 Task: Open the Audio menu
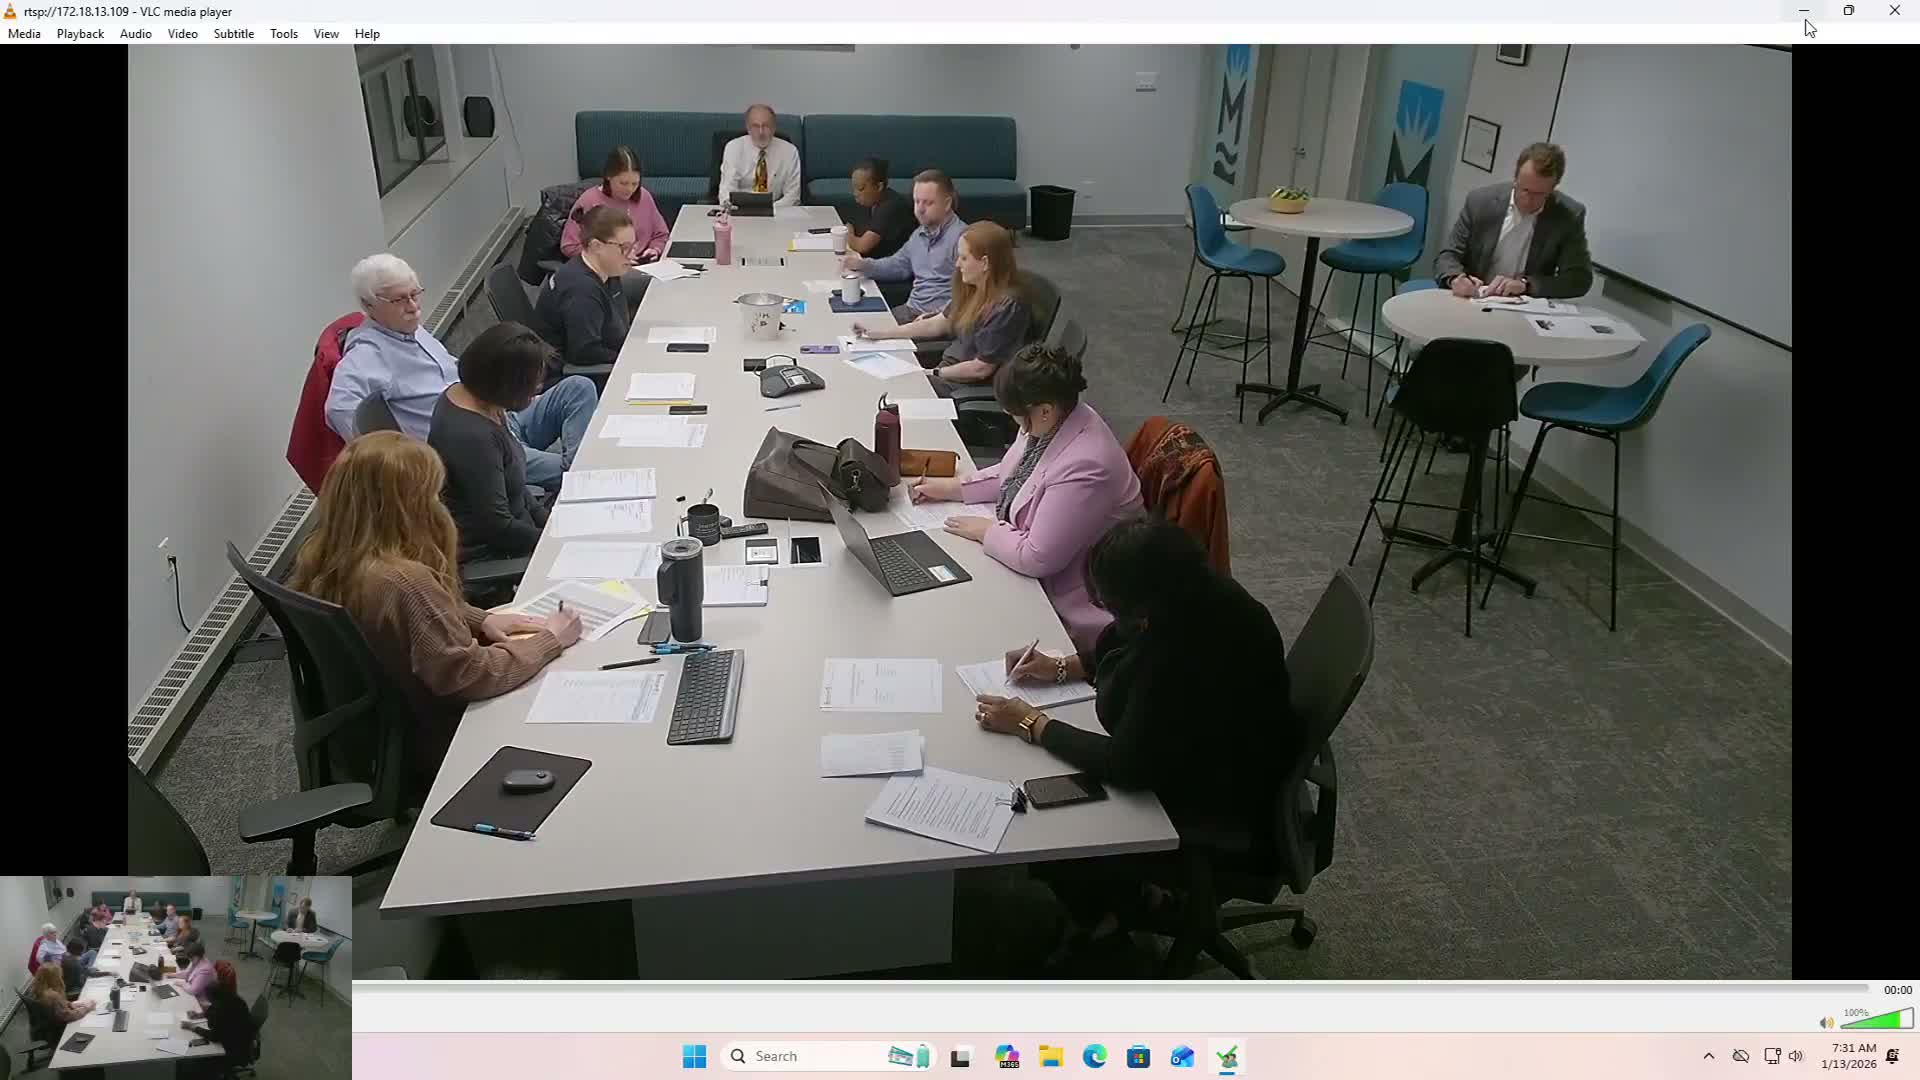click(x=135, y=34)
